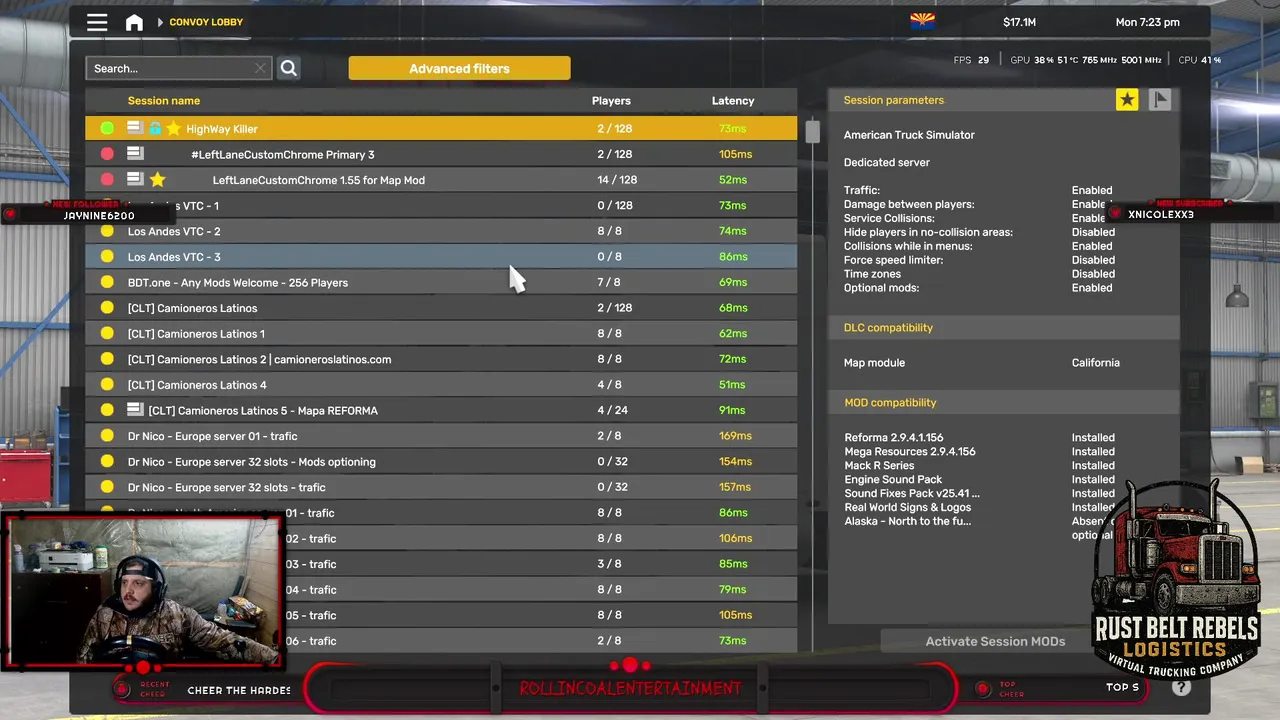Select LeftLaneCustomChrome 1.55 for Map Mod
1280x720 pixels.
click(441, 180)
